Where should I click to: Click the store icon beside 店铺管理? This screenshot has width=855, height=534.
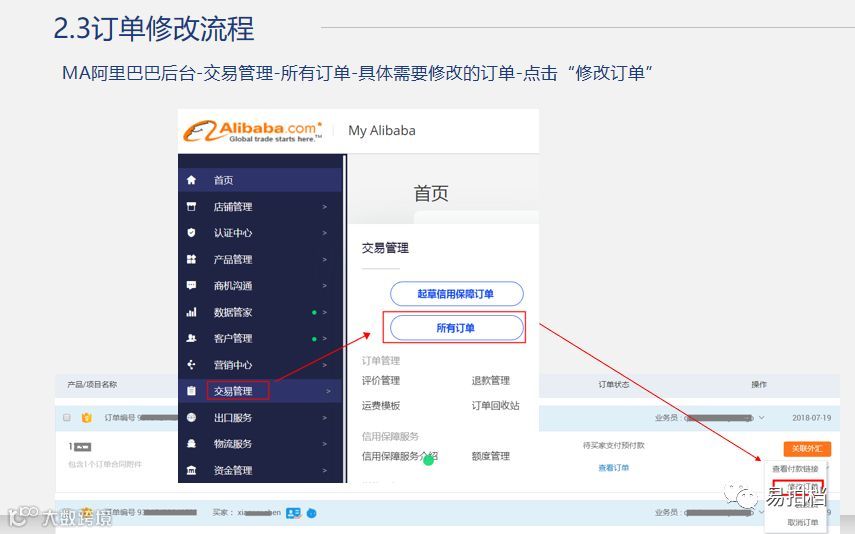(191, 207)
